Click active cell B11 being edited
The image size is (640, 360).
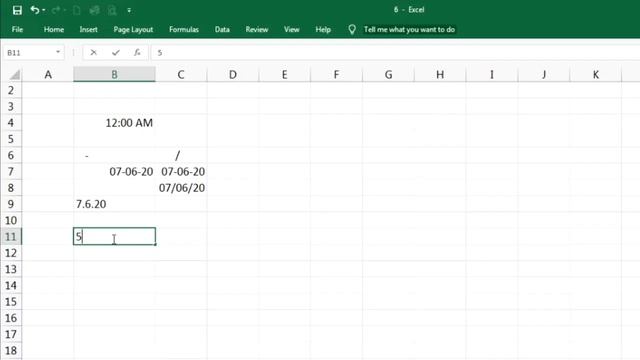[114, 236]
